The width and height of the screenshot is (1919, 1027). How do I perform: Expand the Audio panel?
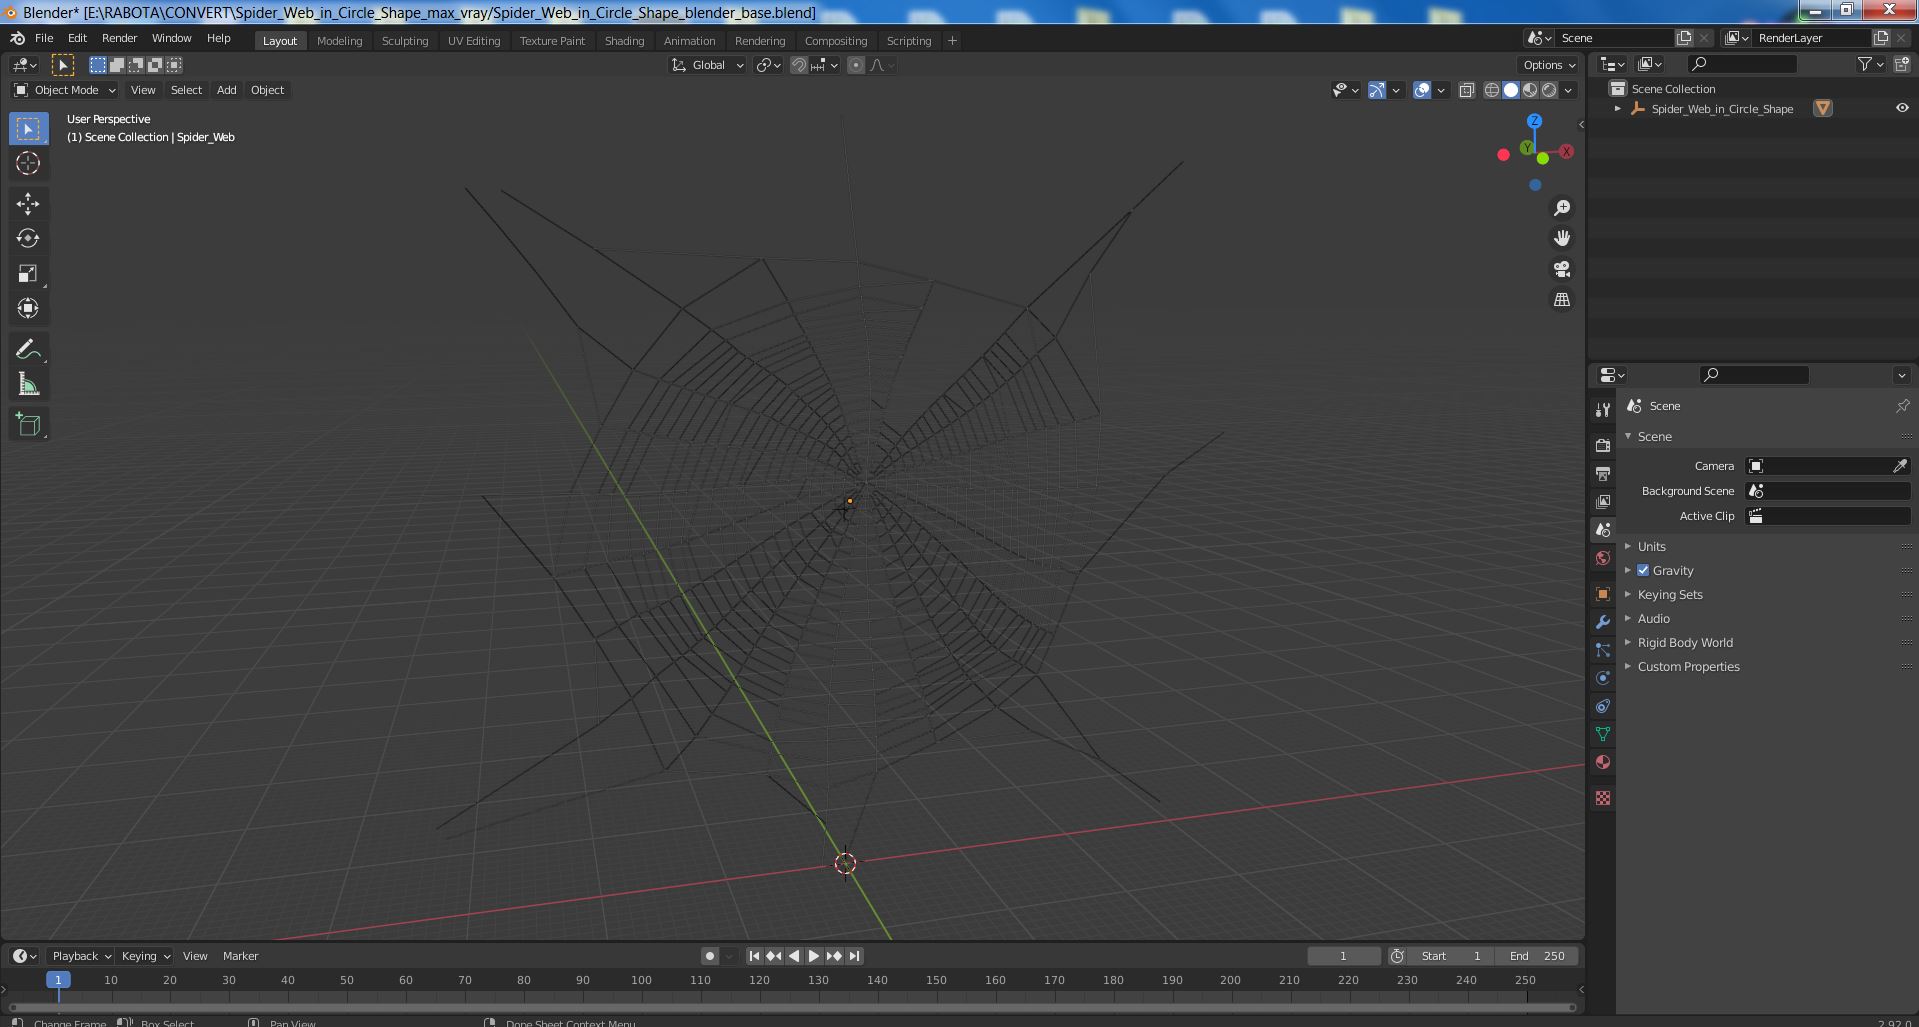(x=1653, y=618)
